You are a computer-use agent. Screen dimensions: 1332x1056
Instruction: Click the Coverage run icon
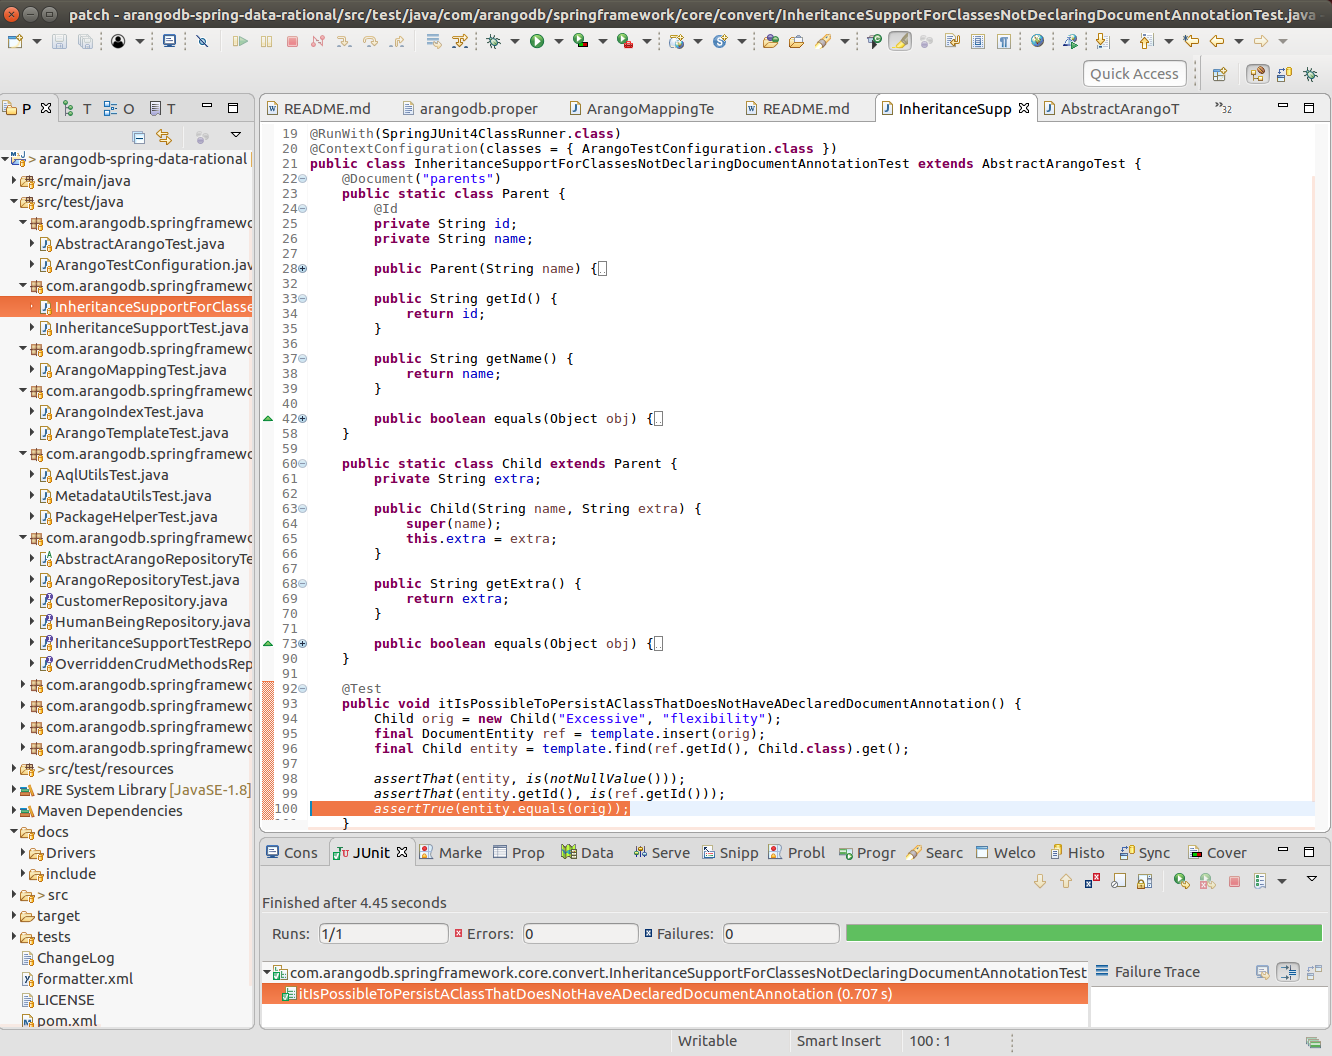pyautogui.click(x=581, y=41)
